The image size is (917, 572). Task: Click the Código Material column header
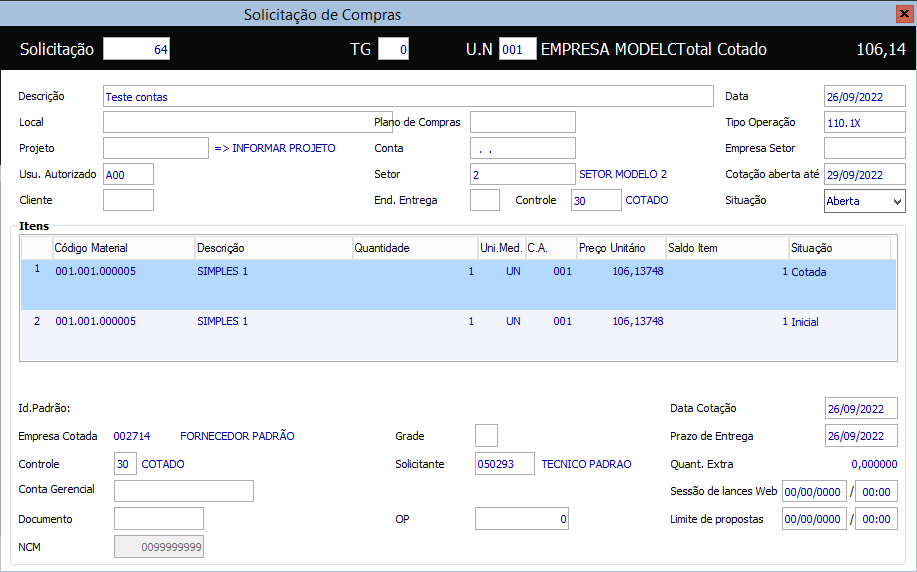(123, 248)
